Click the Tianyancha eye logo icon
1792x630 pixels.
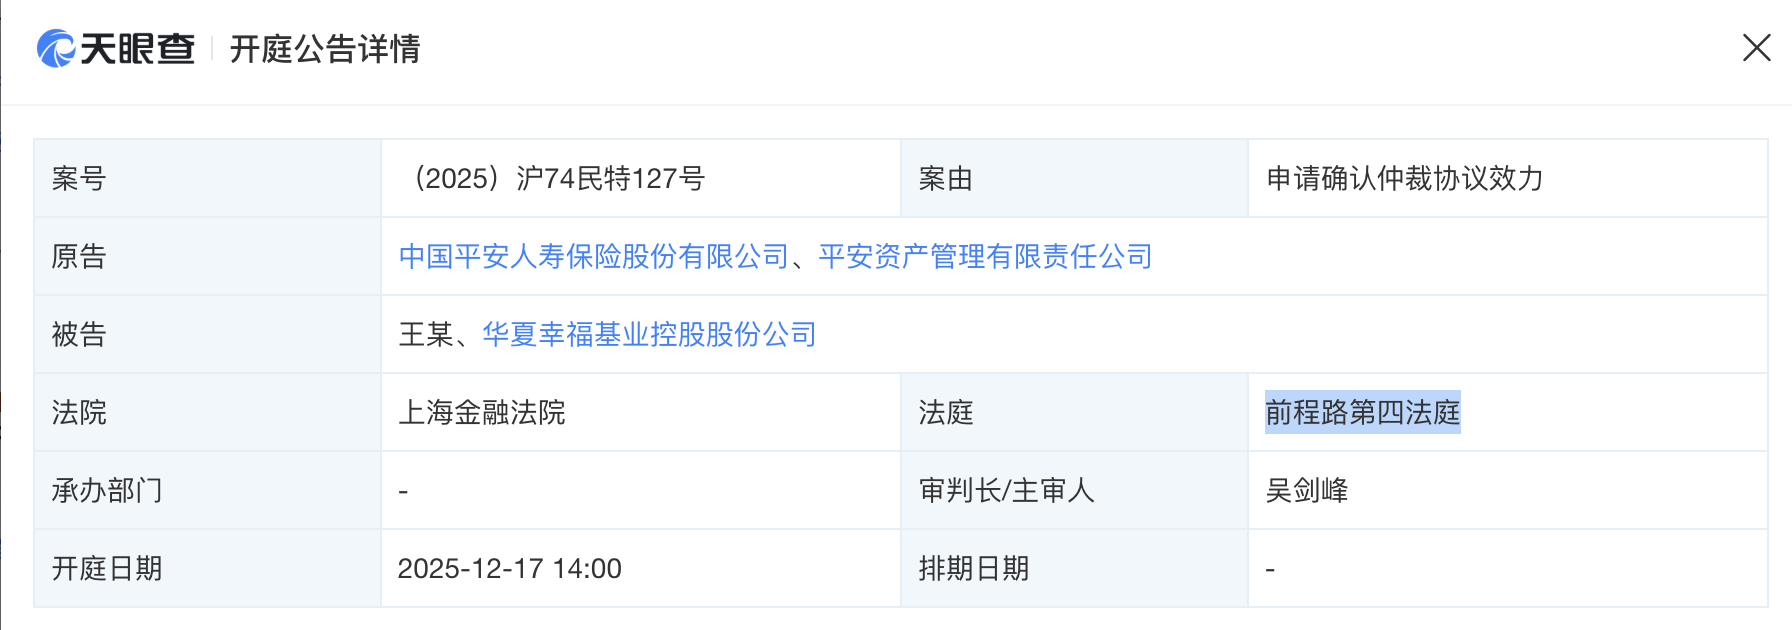[56, 48]
